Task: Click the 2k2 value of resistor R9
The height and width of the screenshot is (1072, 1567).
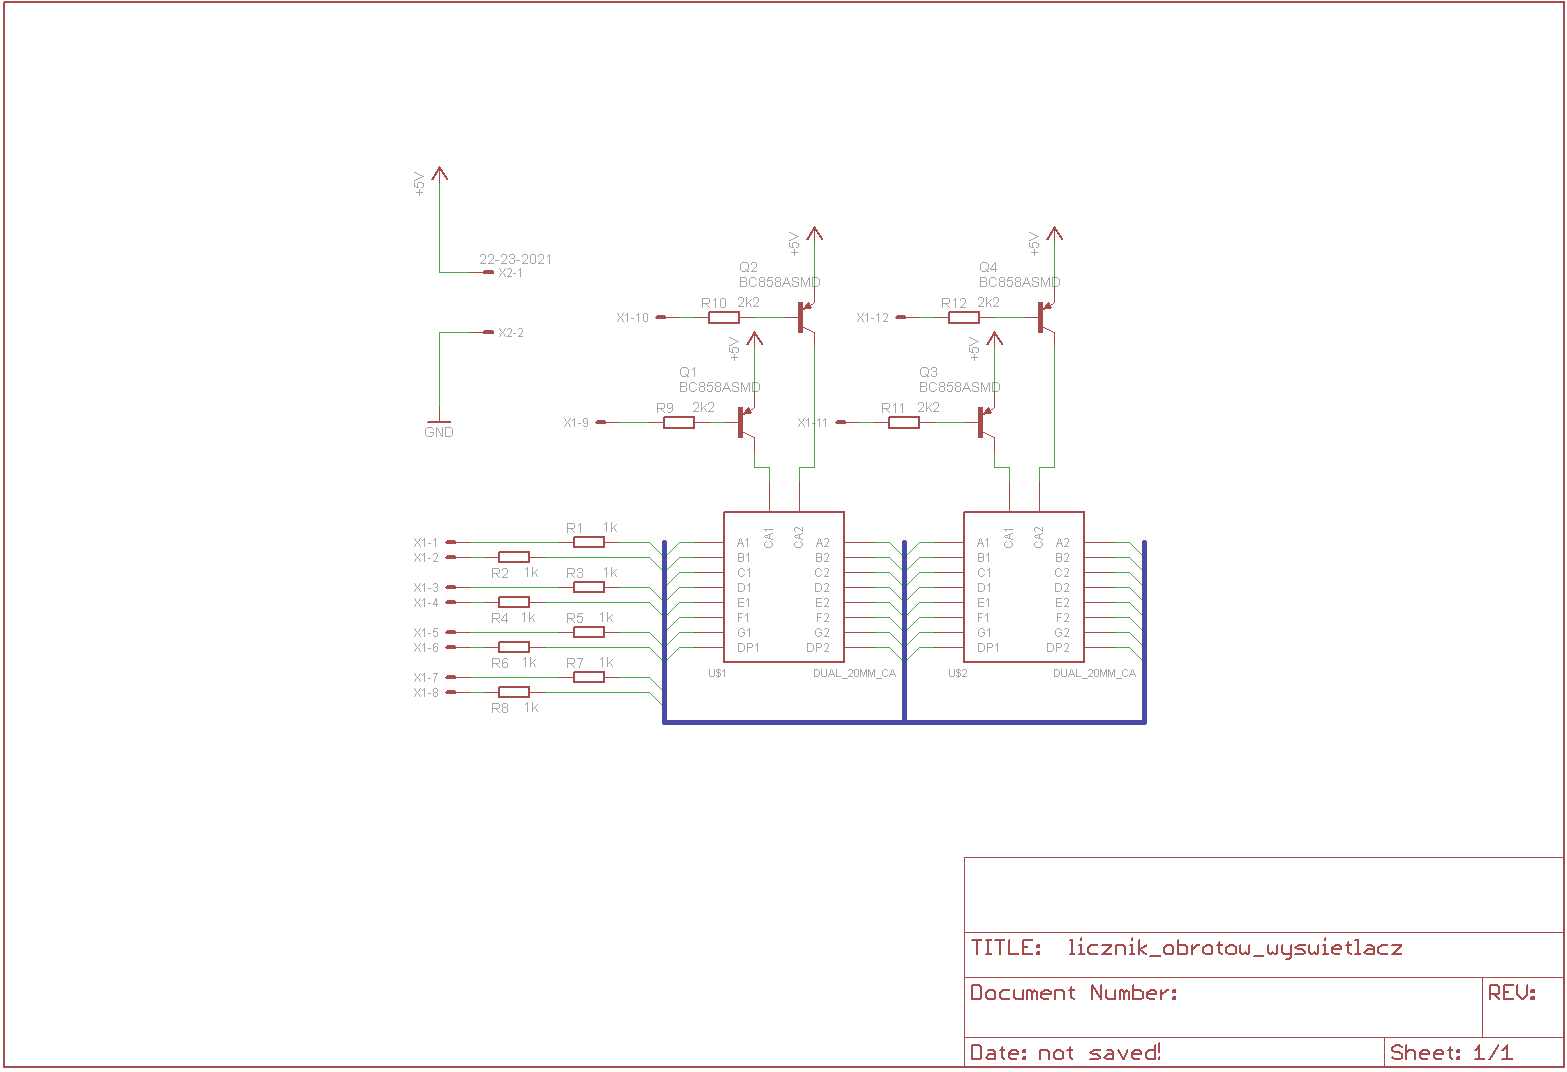Action: point(704,407)
